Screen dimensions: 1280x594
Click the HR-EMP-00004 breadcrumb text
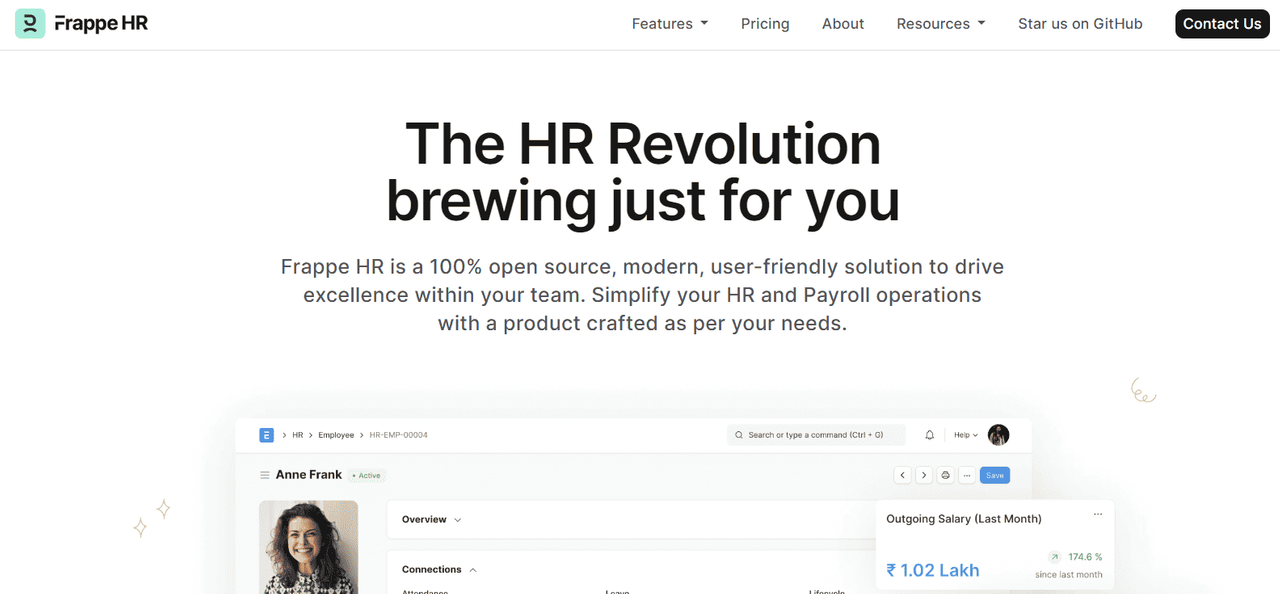tap(398, 435)
